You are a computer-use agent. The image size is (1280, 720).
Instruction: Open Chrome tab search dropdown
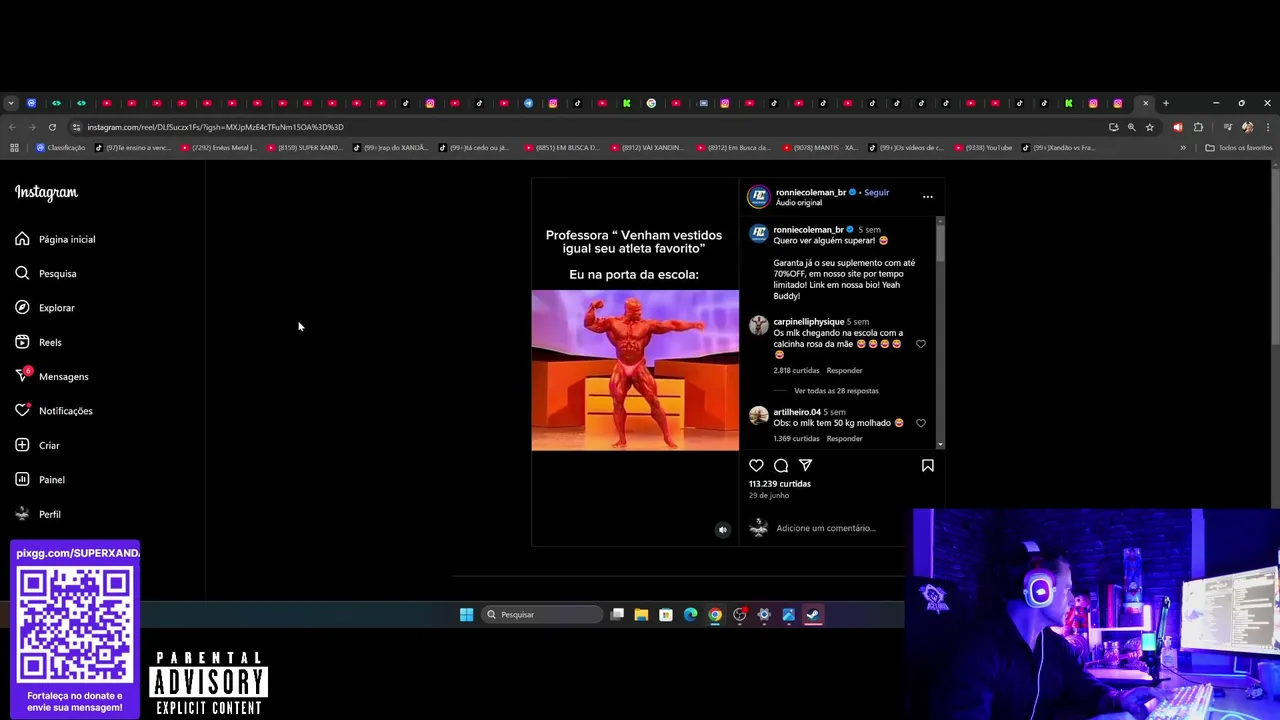11,103
